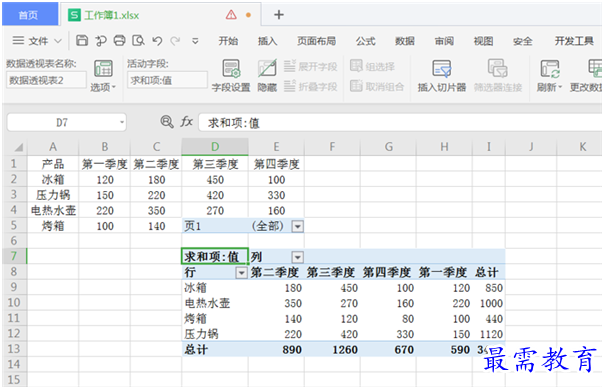Add a new tab with plus button
Screen dimensions: 605x391
pos(279,15)
